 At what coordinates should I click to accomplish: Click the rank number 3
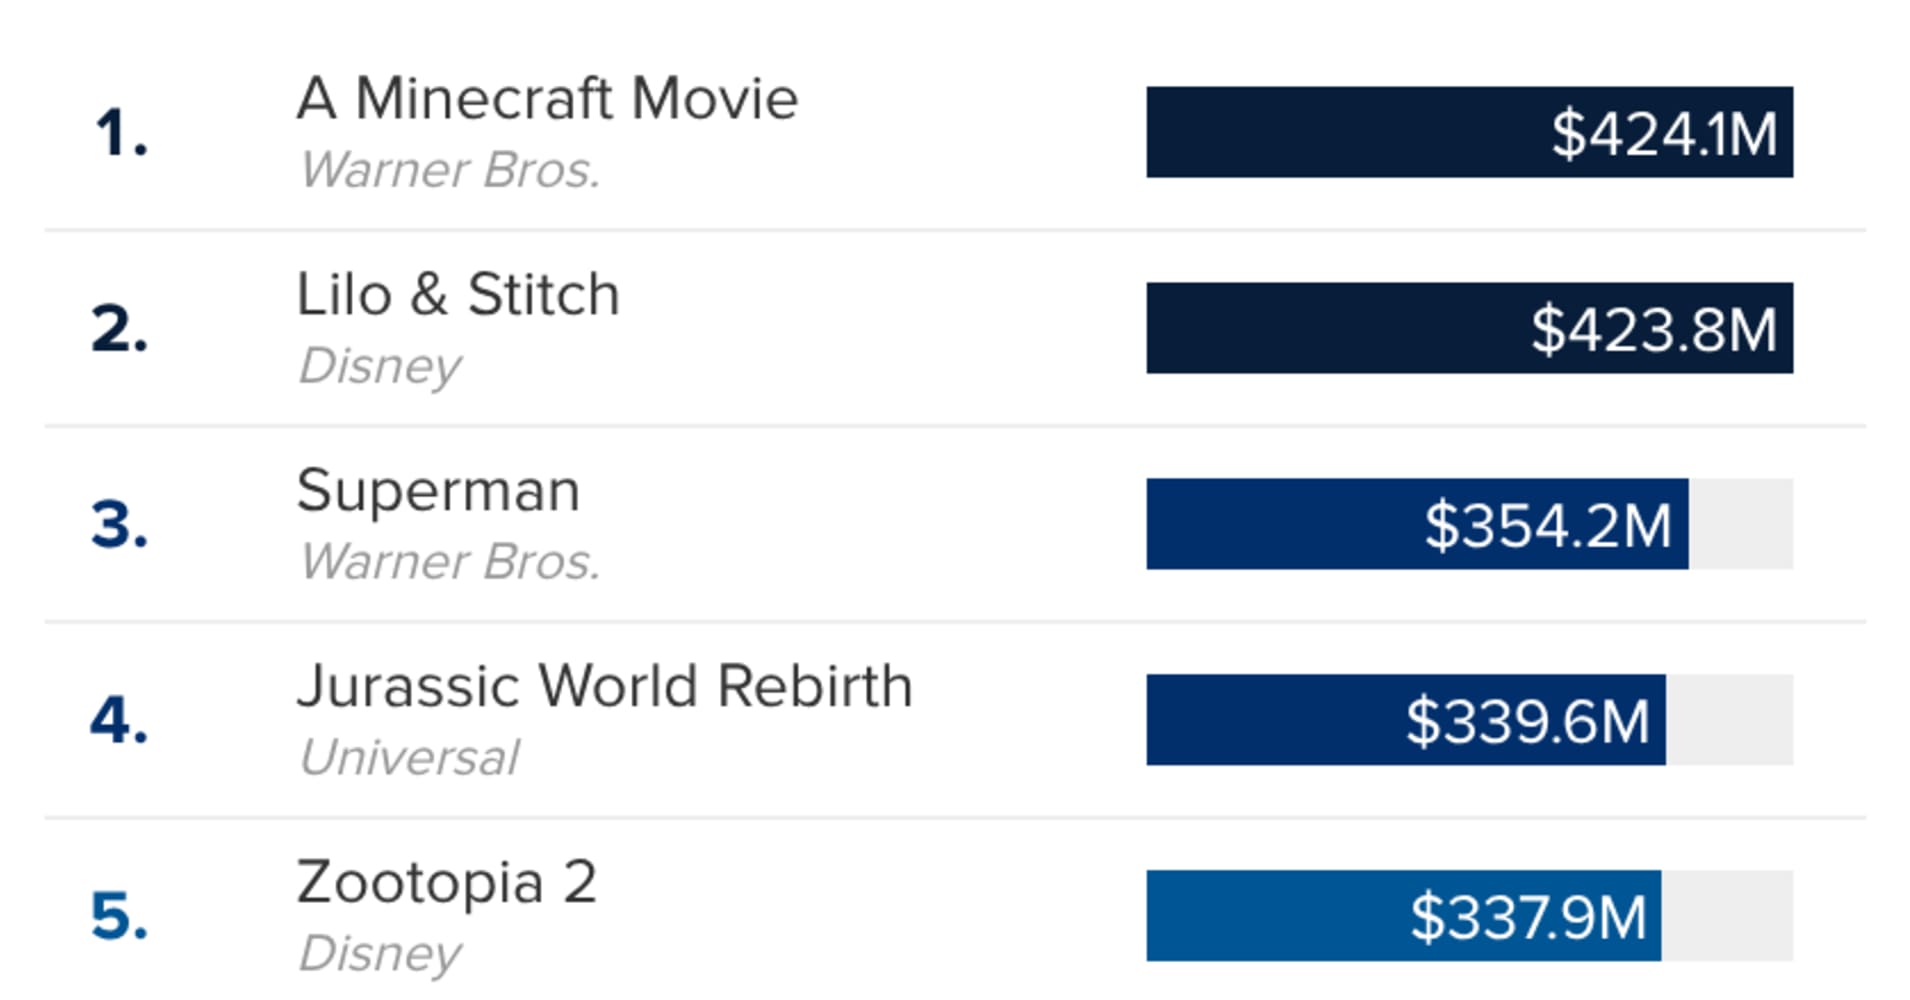119,525
